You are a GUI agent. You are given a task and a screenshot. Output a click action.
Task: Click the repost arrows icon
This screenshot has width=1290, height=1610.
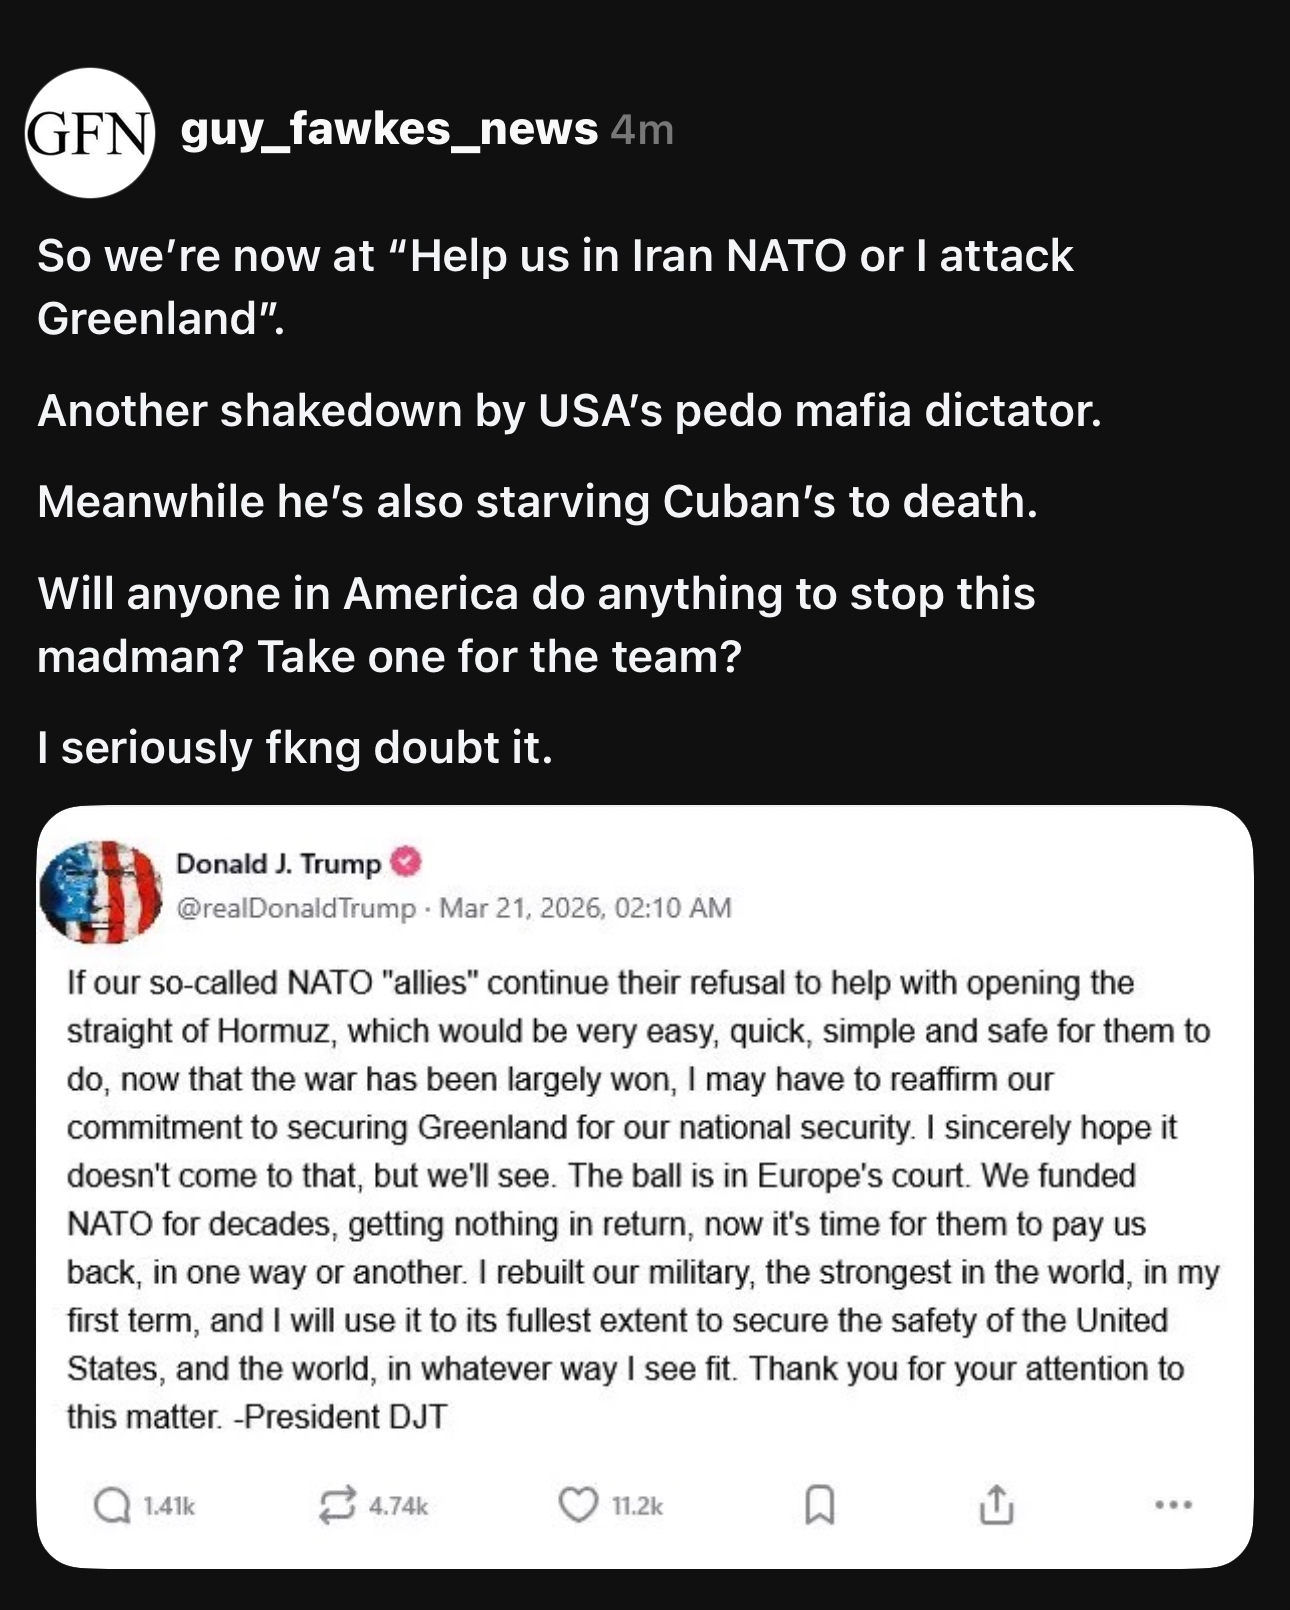point(337,1505)
